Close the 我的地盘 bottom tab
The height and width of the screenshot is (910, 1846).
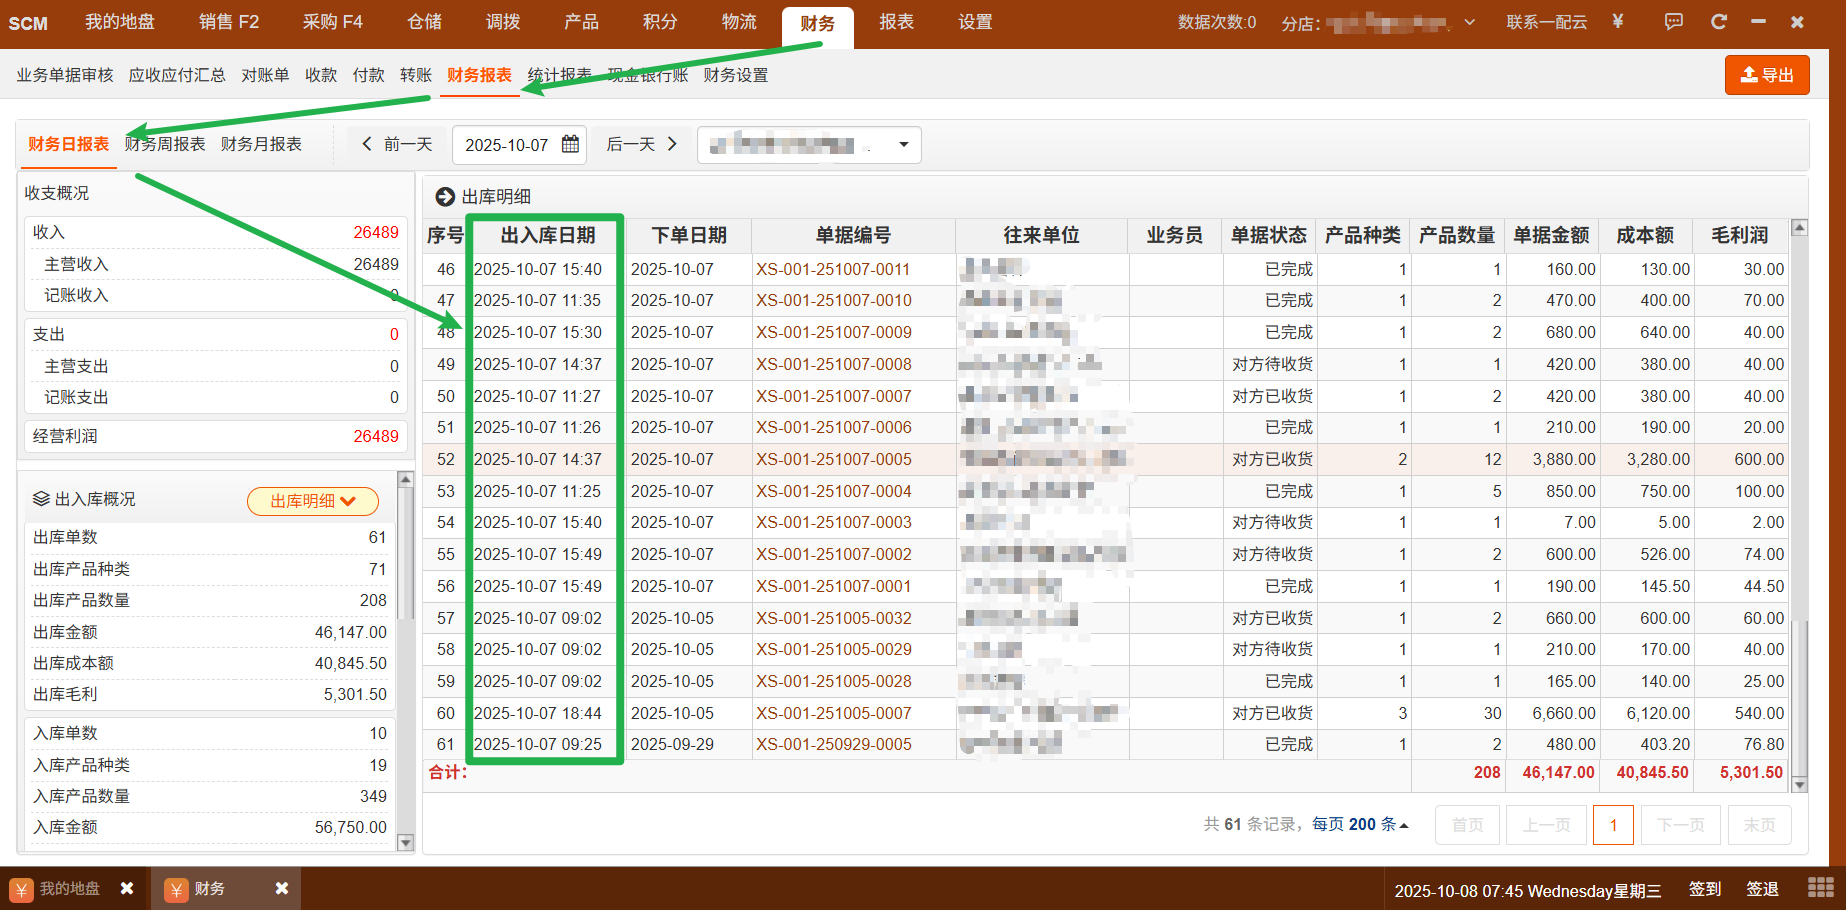coord(127,888)
